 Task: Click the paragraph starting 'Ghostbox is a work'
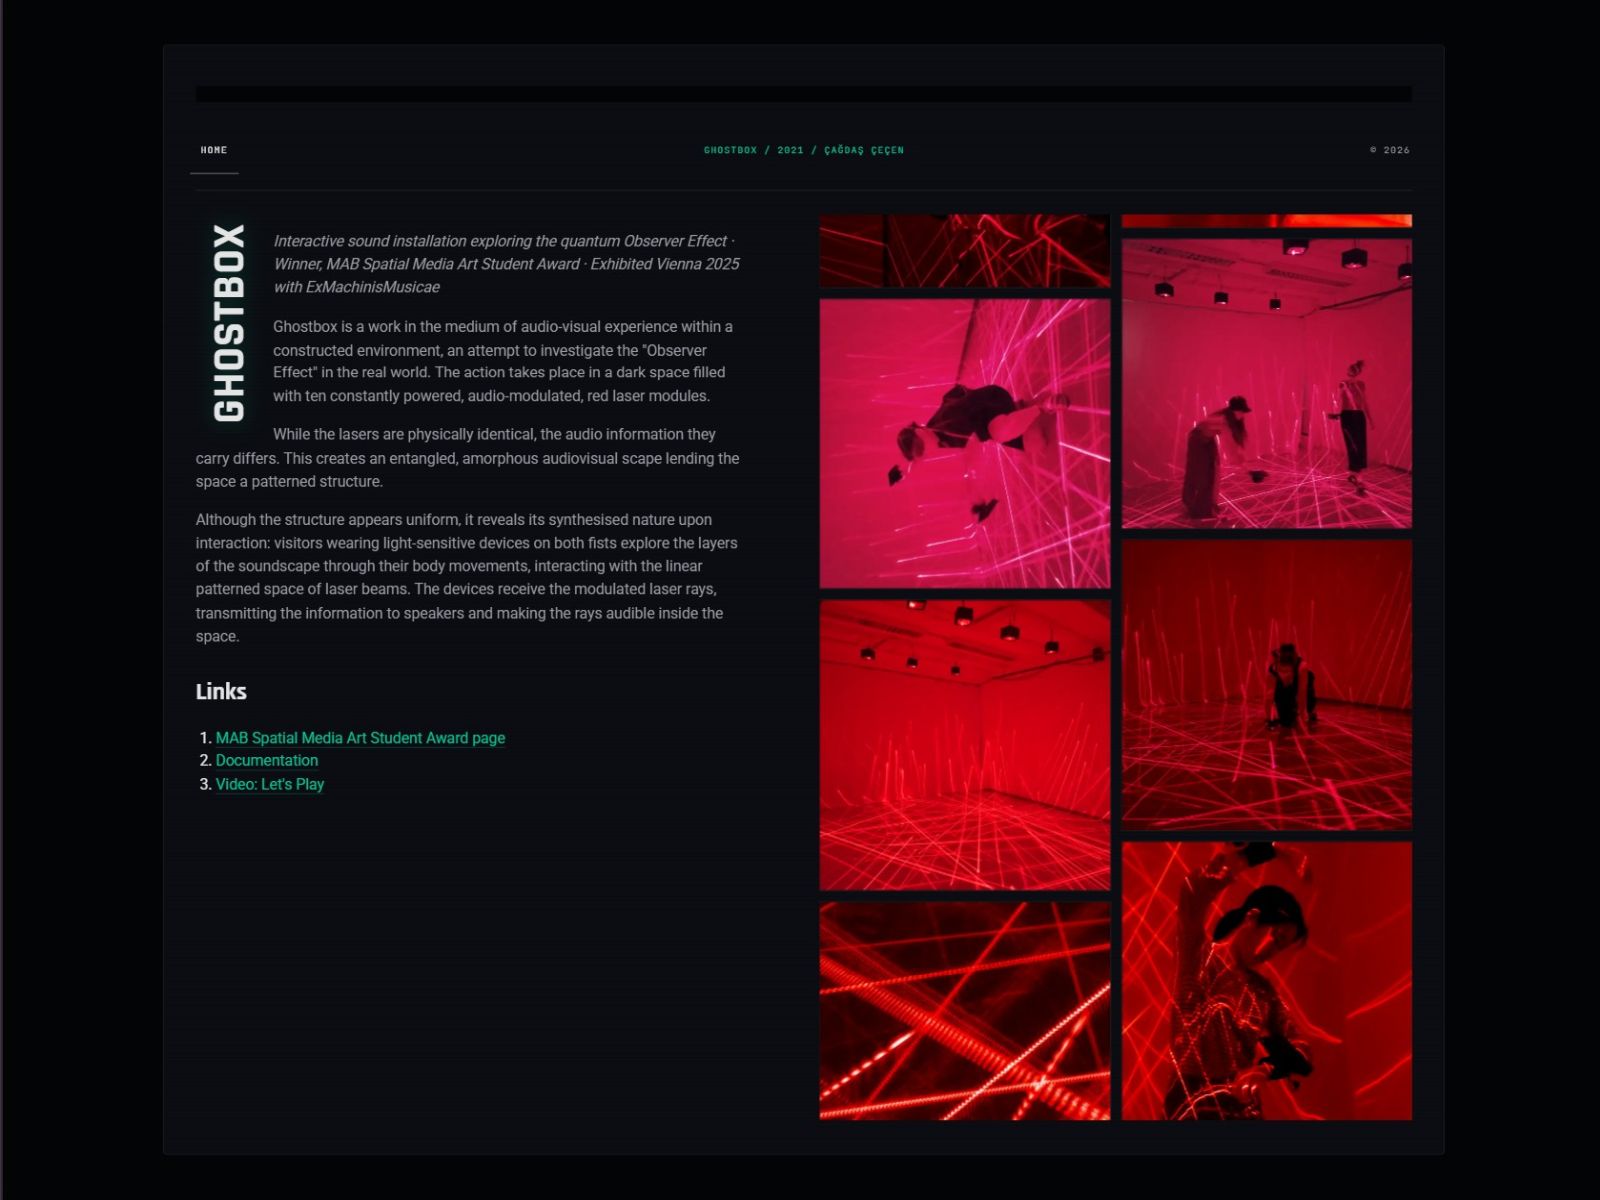505,361
